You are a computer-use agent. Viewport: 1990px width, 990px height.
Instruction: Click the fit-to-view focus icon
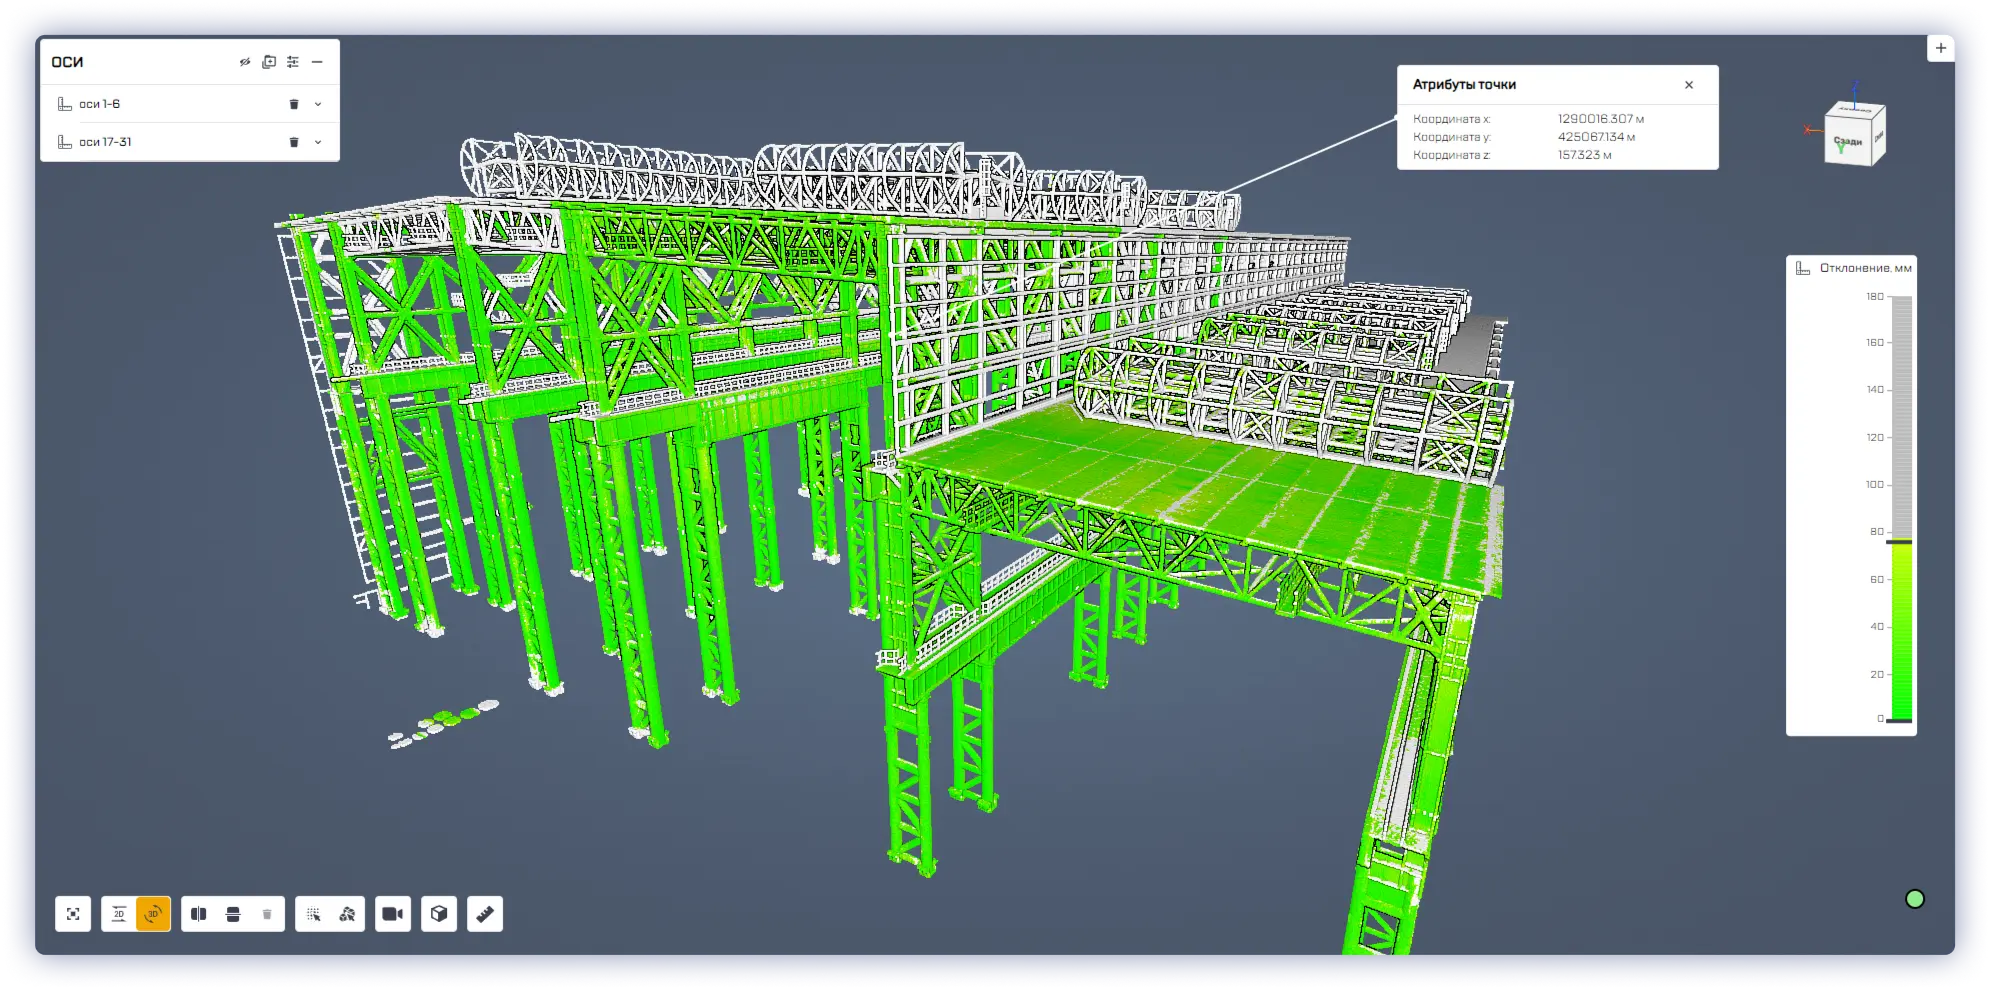tap(73, 914)
